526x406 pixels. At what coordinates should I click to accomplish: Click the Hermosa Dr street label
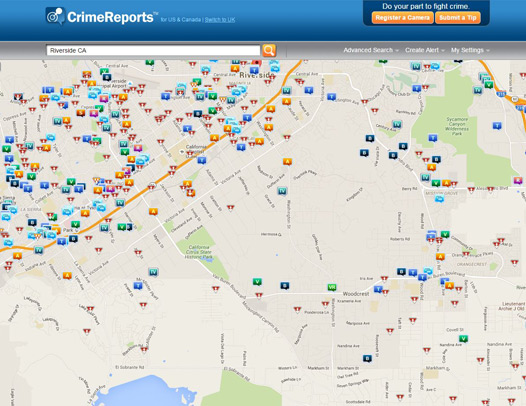(271, 234)
